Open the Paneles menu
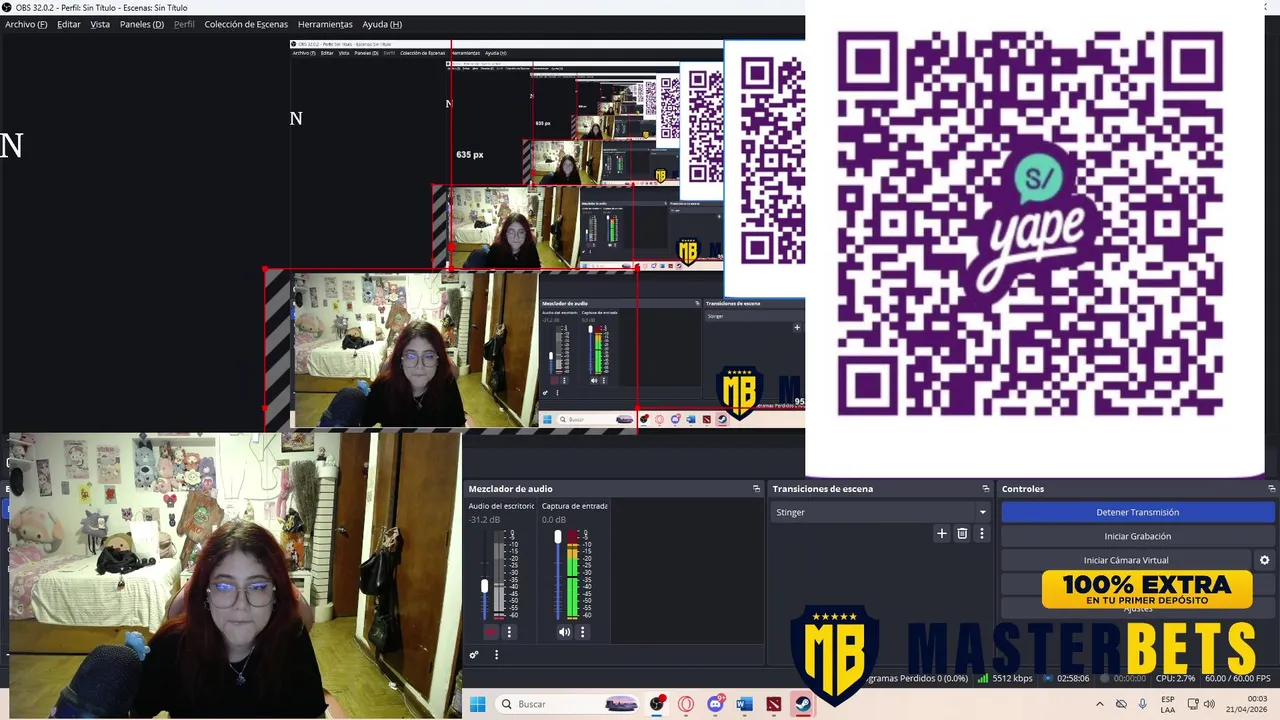1280x720 pixels. 142,24
